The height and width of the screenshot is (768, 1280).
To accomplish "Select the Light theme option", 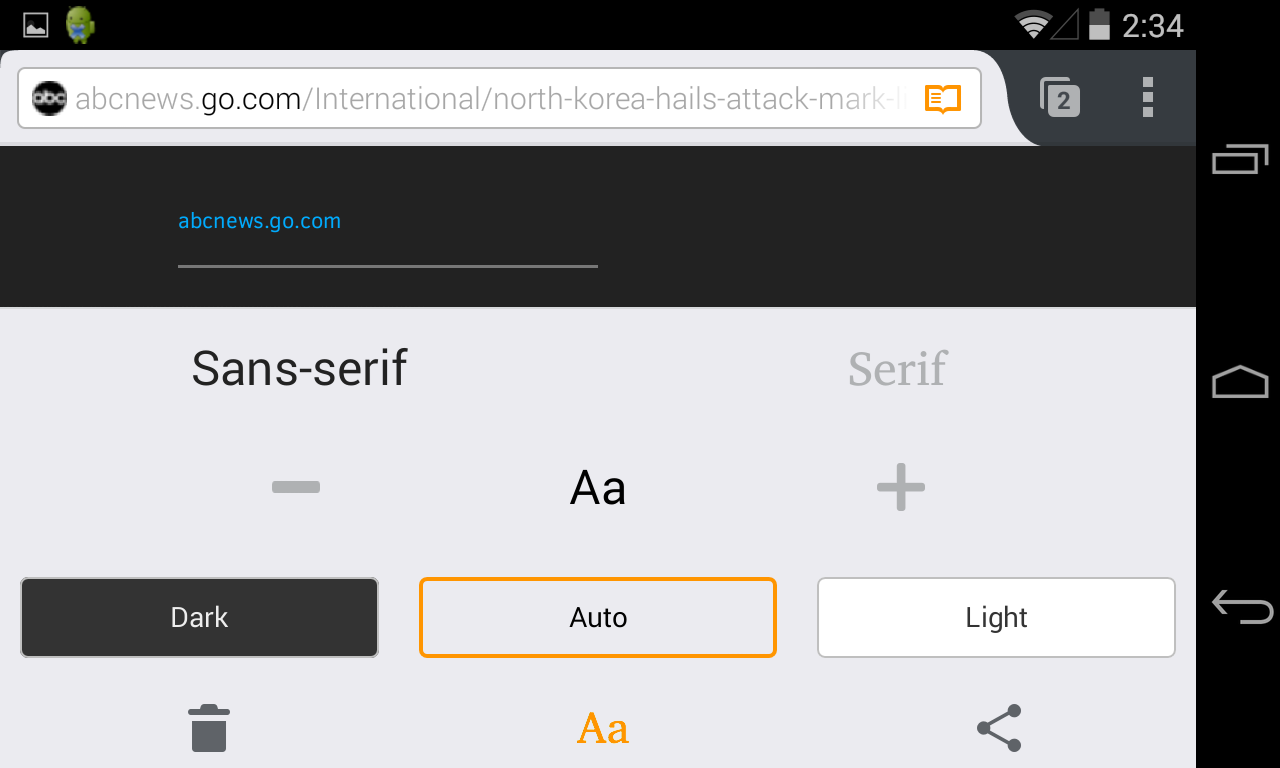I will coord(996,617).
